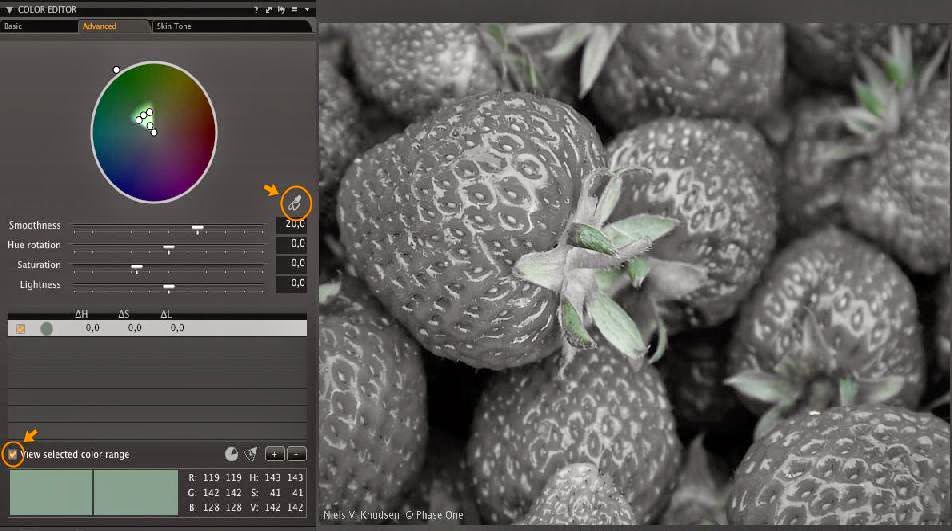
Task: Select the color picker eyedropper tool
Action: point(295,203)
